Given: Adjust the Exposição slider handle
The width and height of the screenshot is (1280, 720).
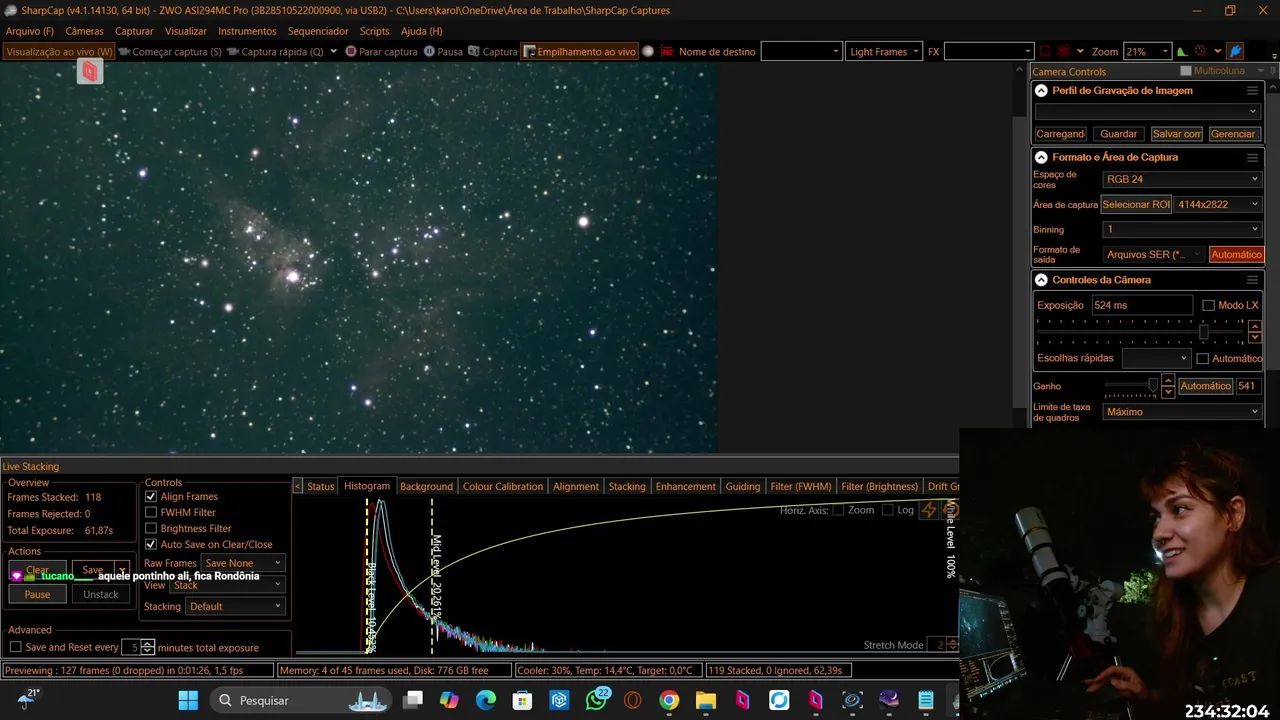Looking at the screenshot, I should pyautogui.click(x=1204, y=331).
